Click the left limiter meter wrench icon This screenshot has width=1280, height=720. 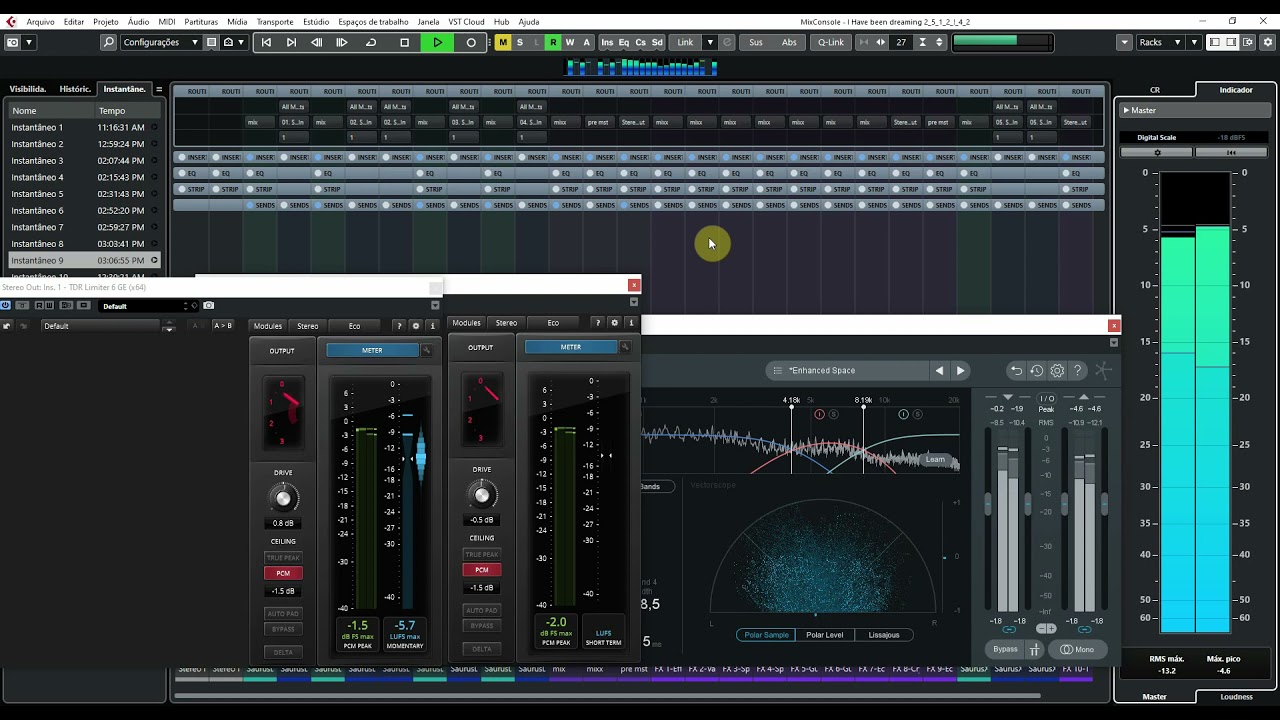click(x=426, y=350)
